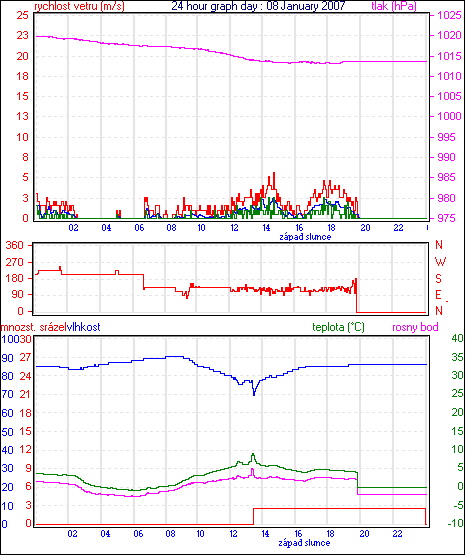Click the red precipitation step near hour 13
This screenshot has width=466, height=556.
click(x=253, y=516)
